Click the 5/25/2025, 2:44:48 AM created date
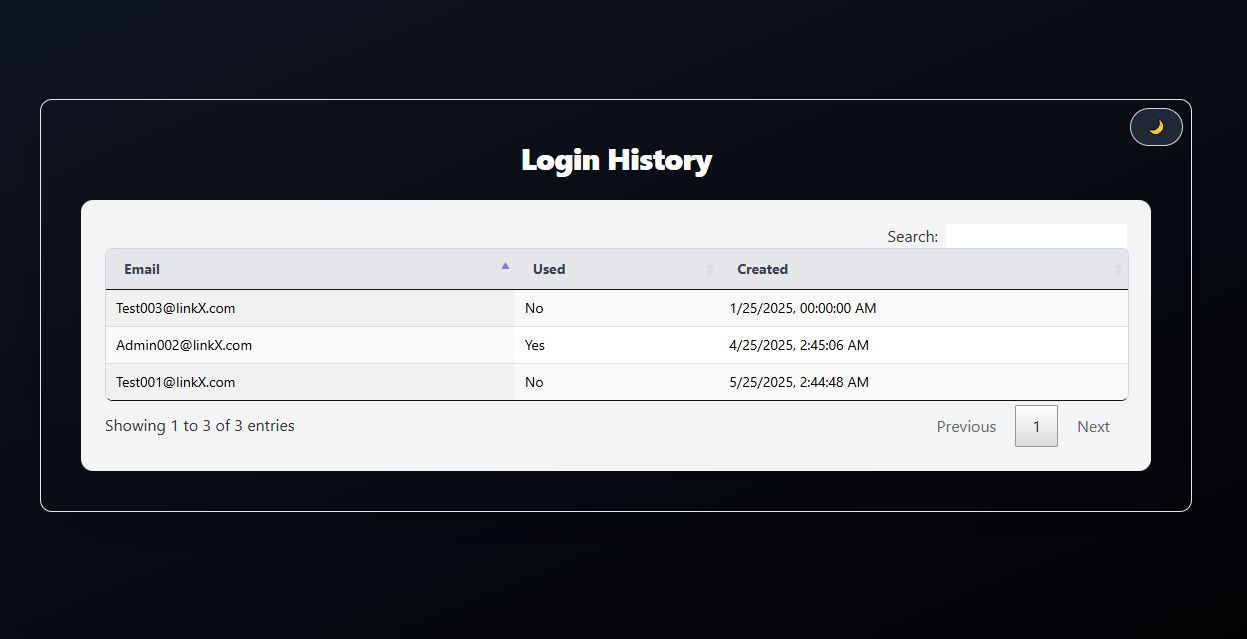Viewport: 1247px width, 639px height. pos(799,382)
